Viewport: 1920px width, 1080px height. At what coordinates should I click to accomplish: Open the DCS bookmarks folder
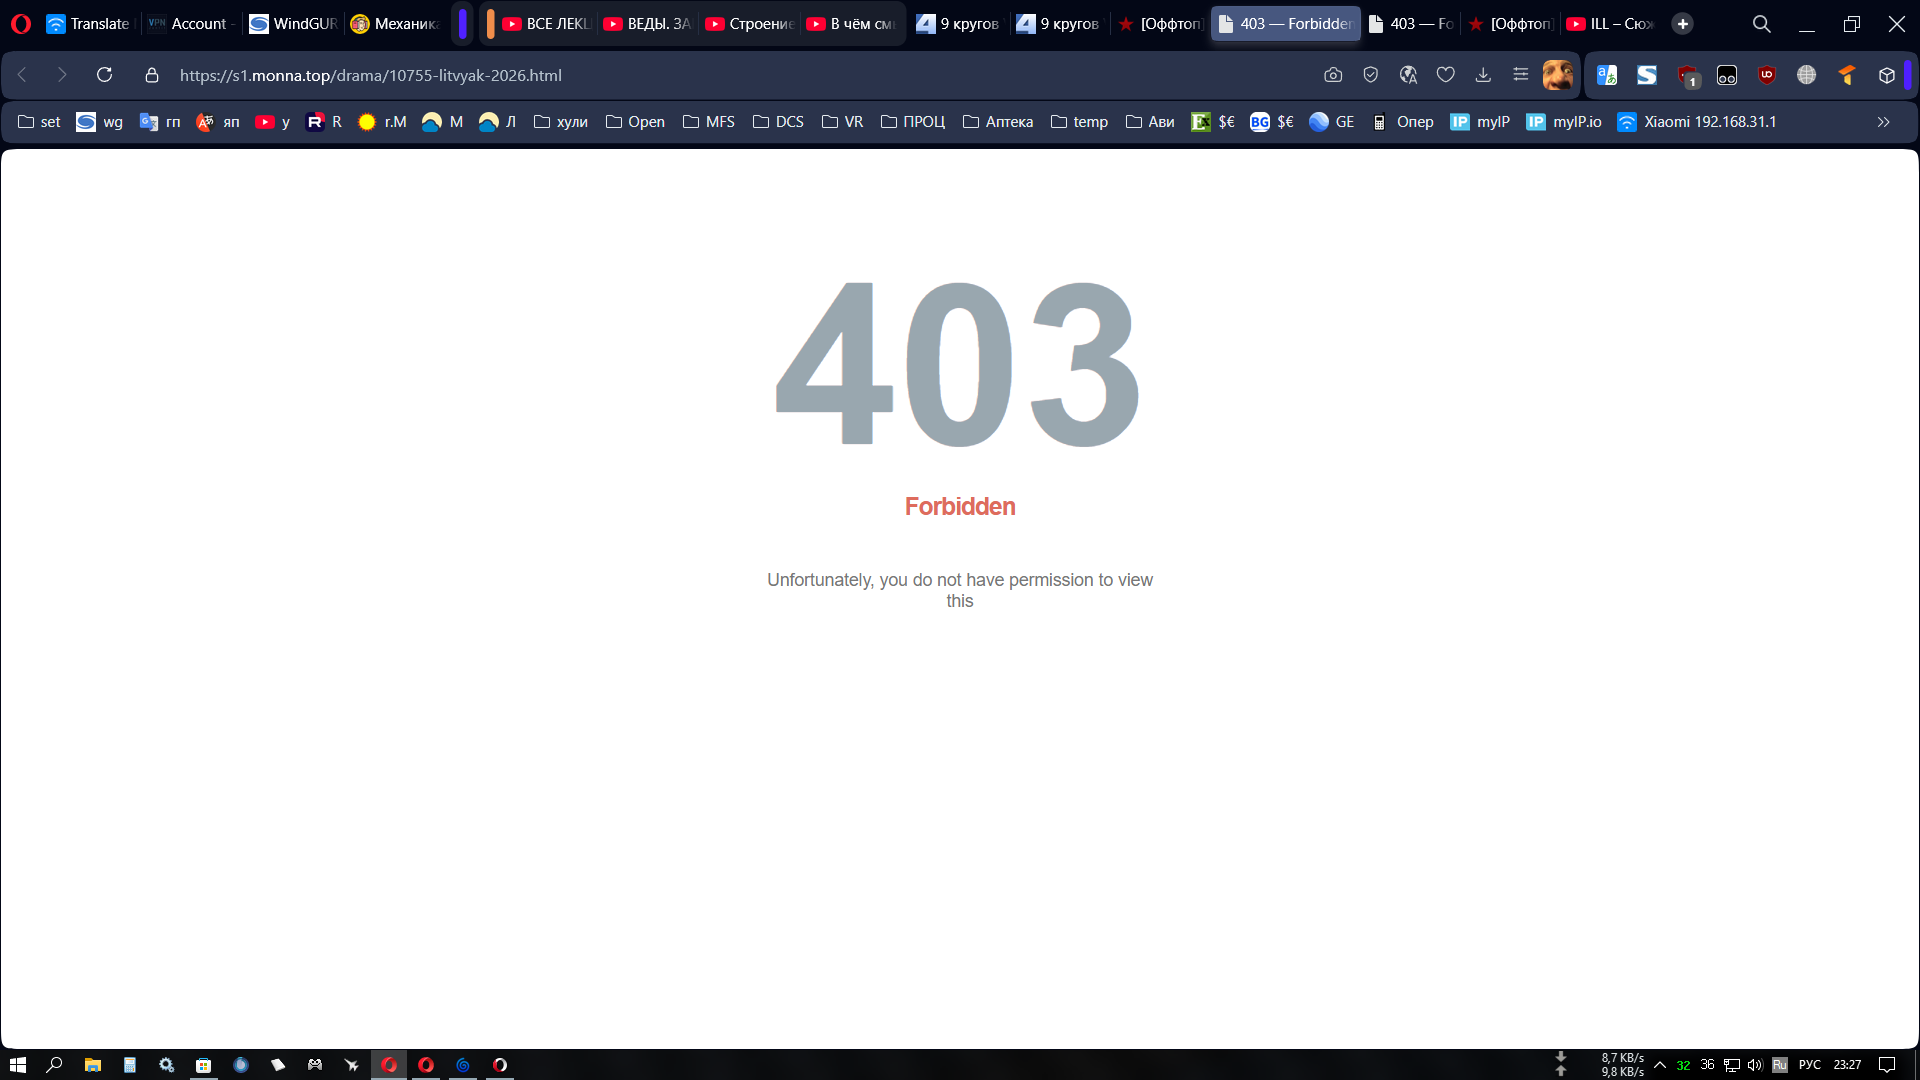pos(778,122)
